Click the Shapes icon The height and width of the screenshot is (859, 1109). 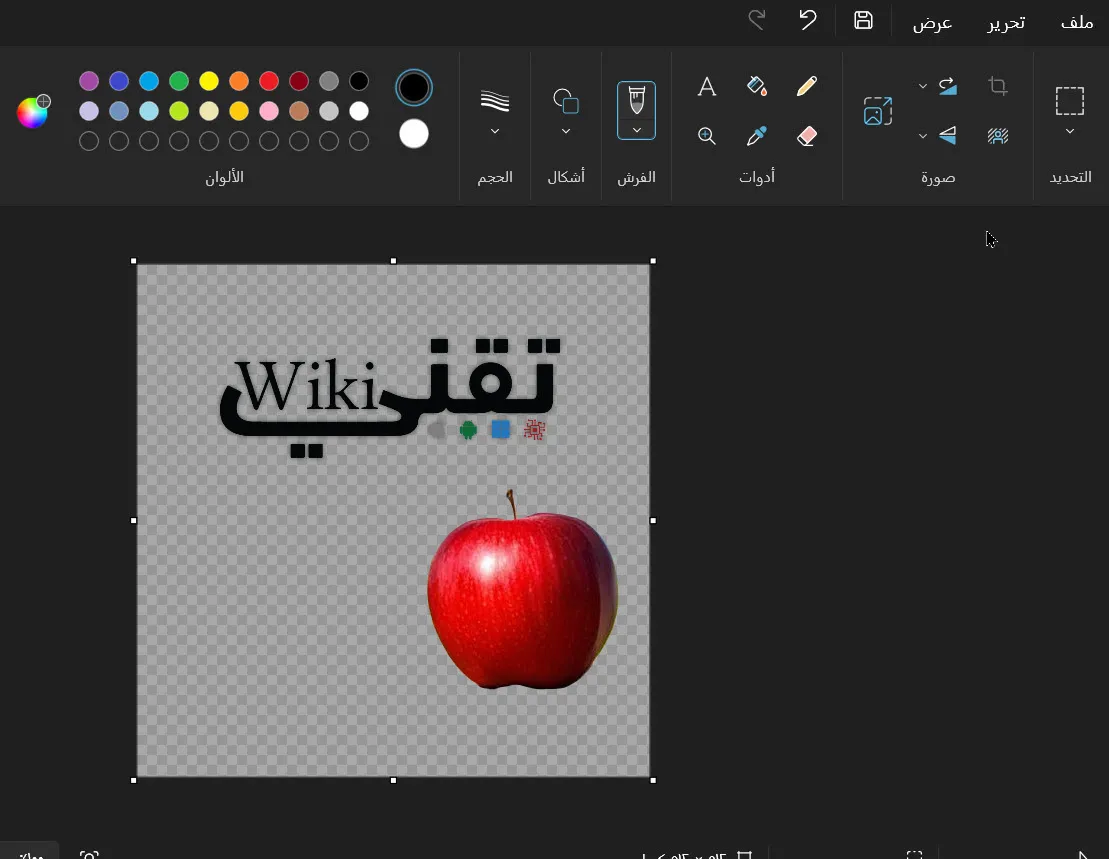click(x=566, y=101)
